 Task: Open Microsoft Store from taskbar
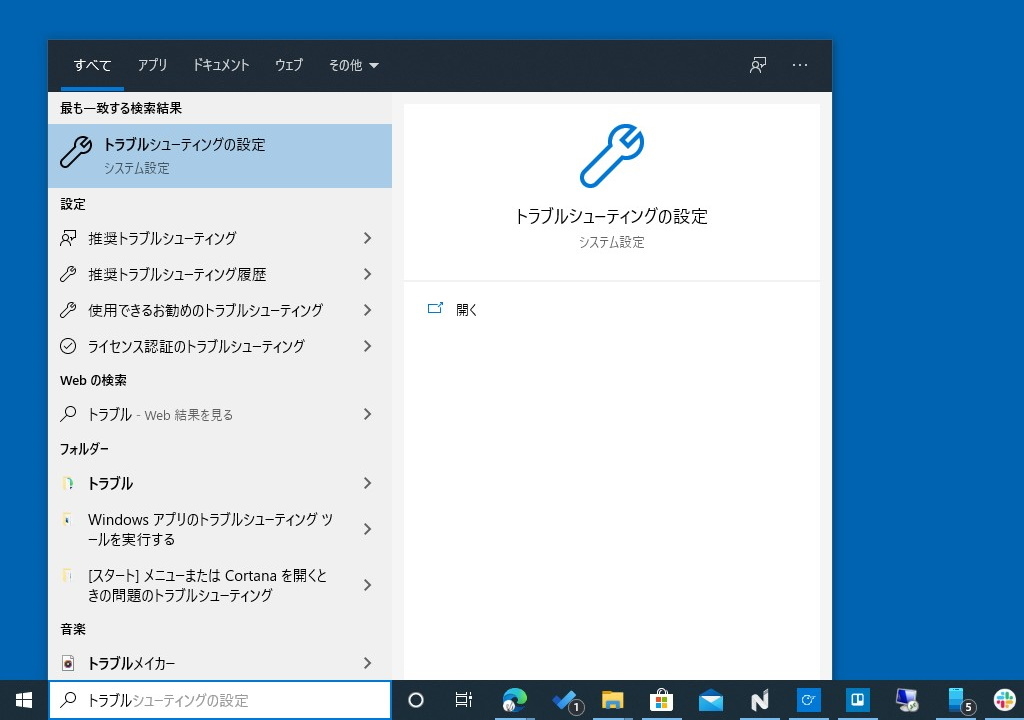pyautogui.click(x=661, y=700)
